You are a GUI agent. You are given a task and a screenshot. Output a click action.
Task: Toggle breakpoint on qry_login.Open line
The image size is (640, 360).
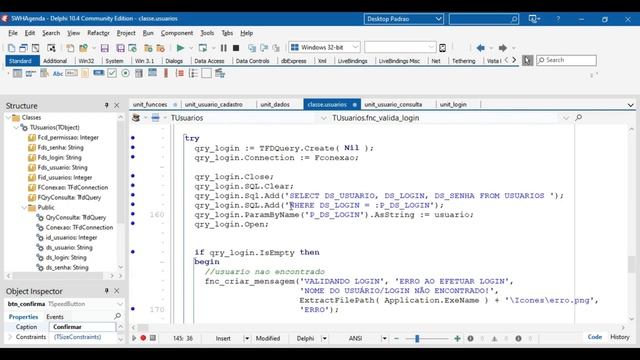[133, 223]
